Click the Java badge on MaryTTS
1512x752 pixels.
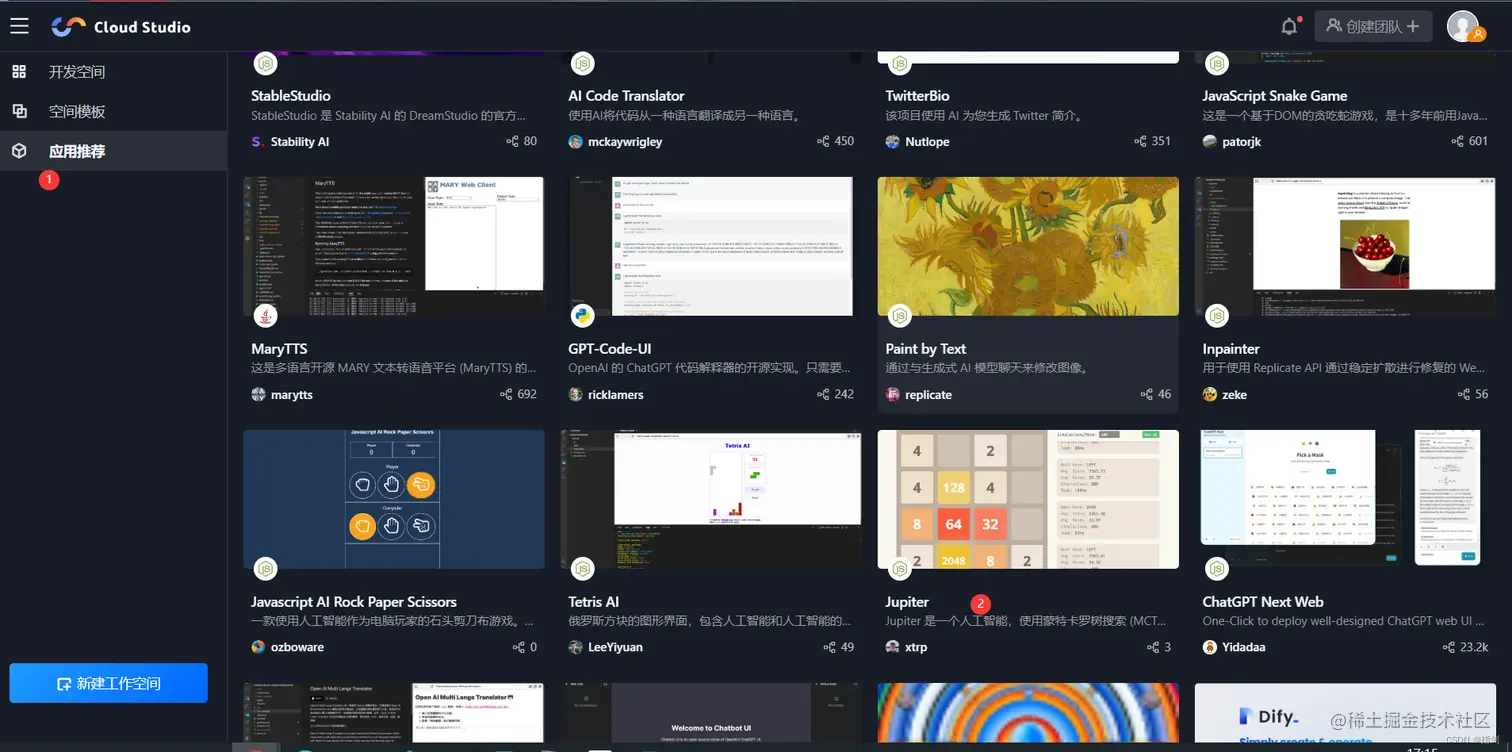coord(266,316)
